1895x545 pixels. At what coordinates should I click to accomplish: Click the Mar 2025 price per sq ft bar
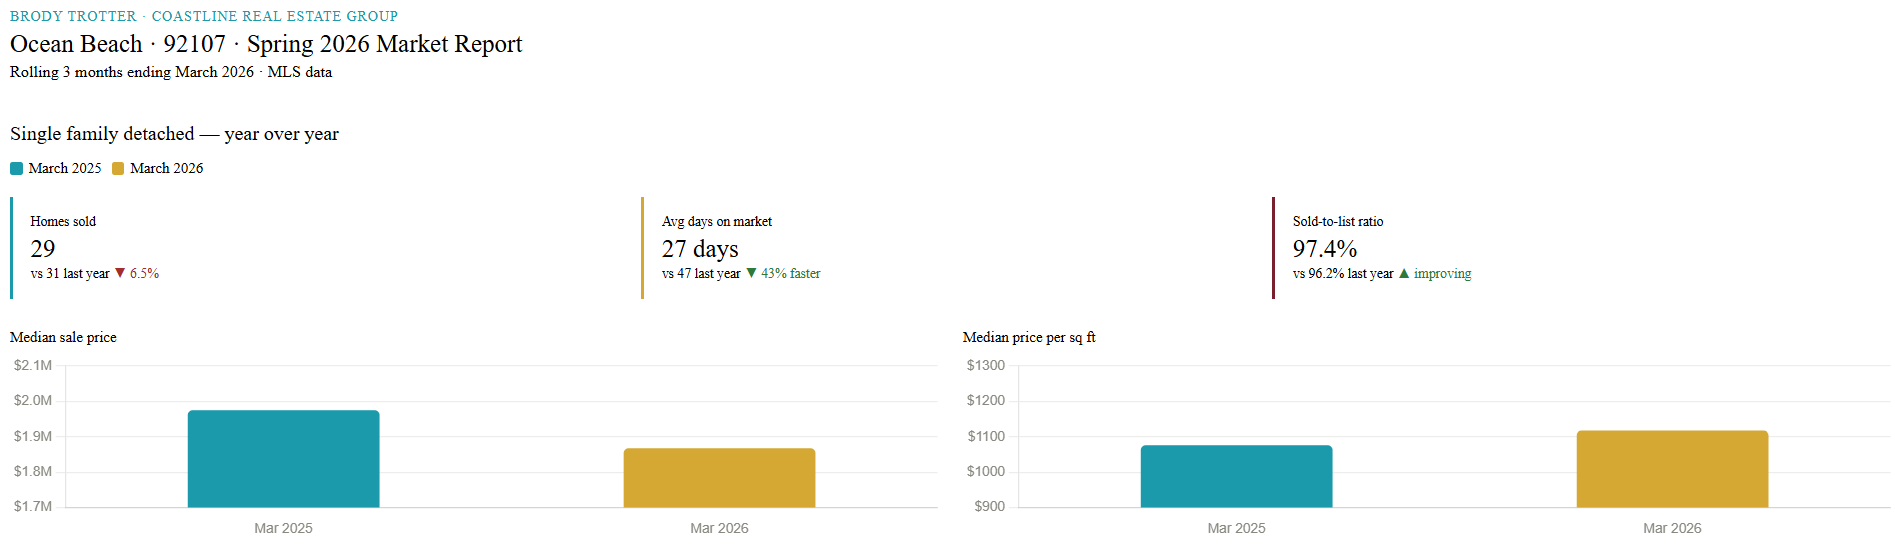coord(1236,476)
